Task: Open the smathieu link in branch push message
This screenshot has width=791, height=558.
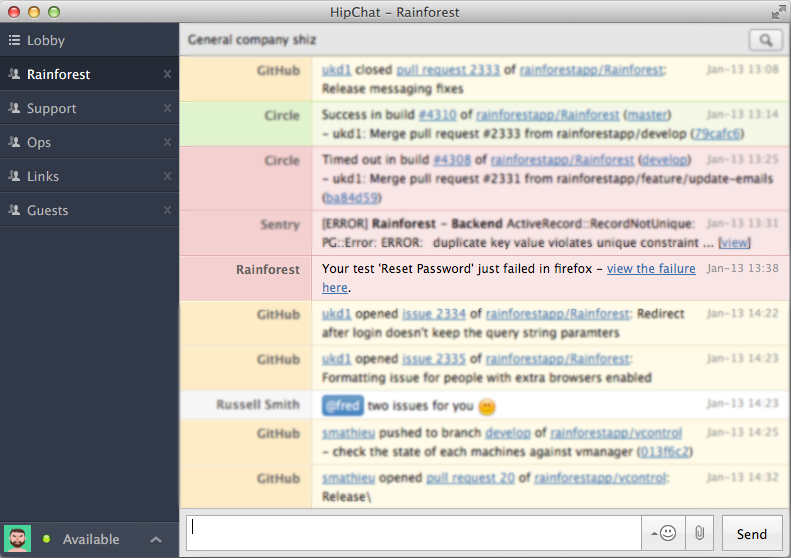Action: 349,433
